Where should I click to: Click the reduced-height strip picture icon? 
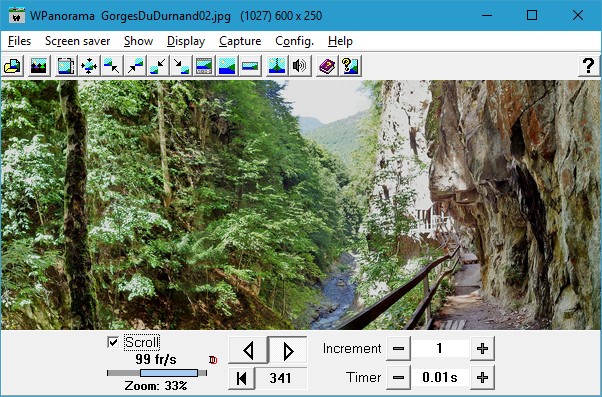point(250,66)
